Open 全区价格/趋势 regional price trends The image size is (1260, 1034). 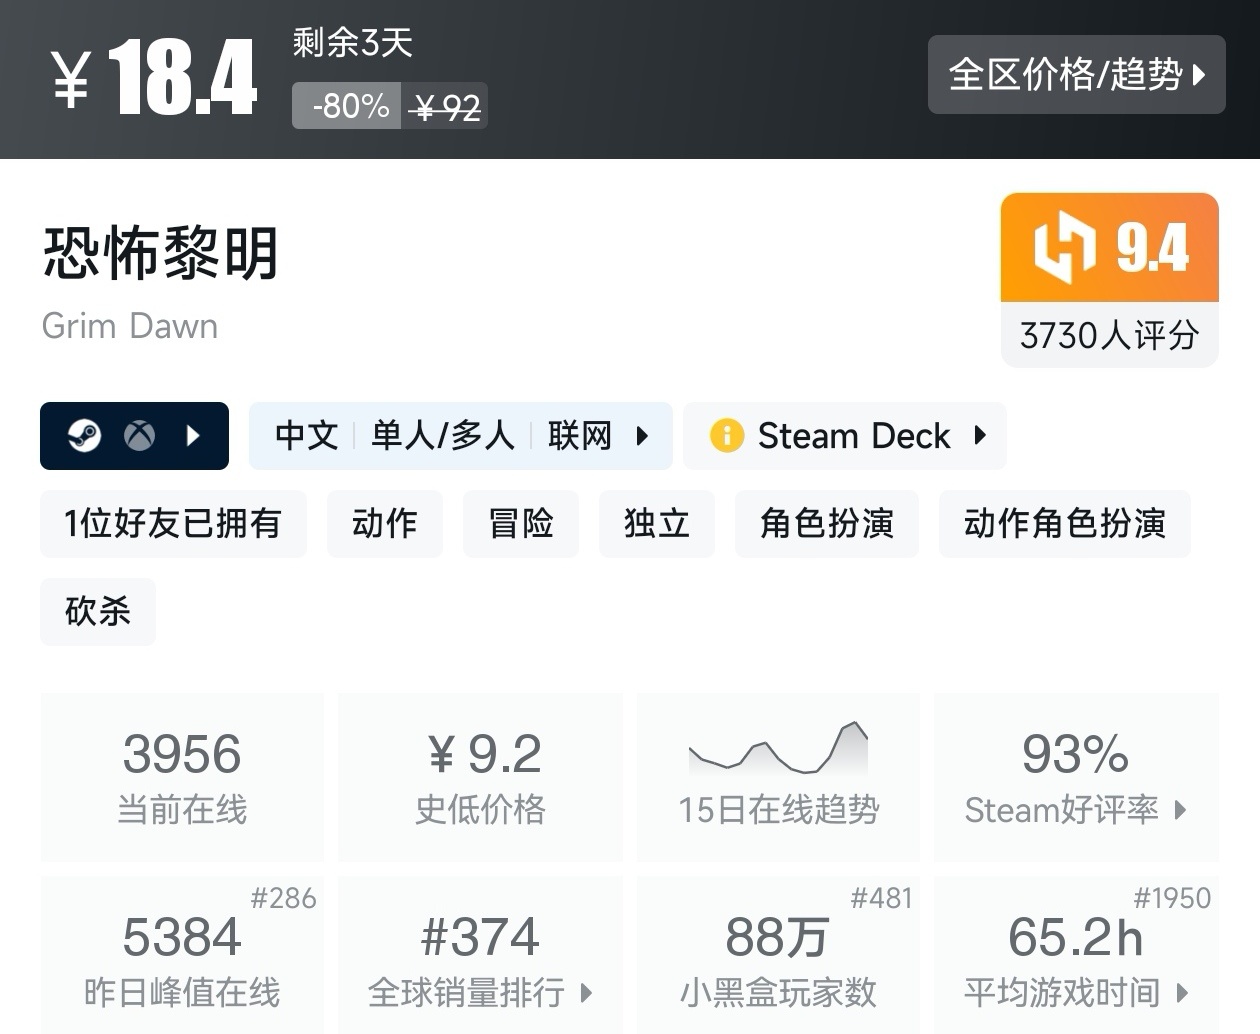(1076, 75)
